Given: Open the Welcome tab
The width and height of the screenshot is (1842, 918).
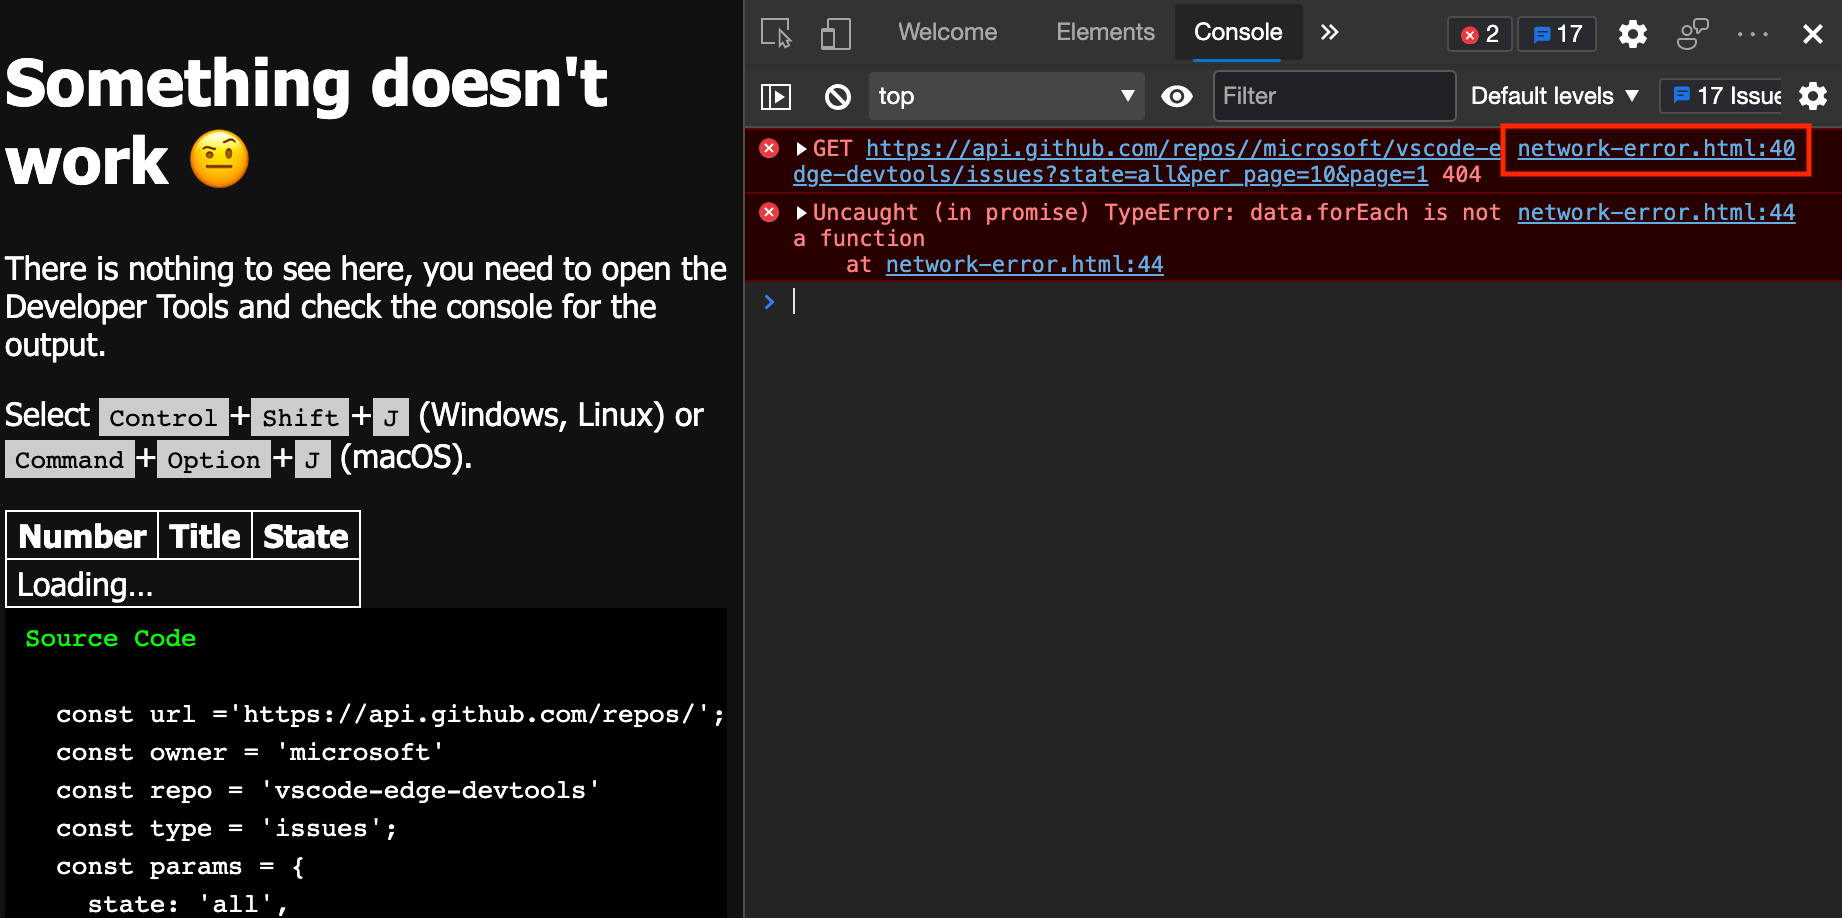Looking at the screenshot, I should coord(947,31).
